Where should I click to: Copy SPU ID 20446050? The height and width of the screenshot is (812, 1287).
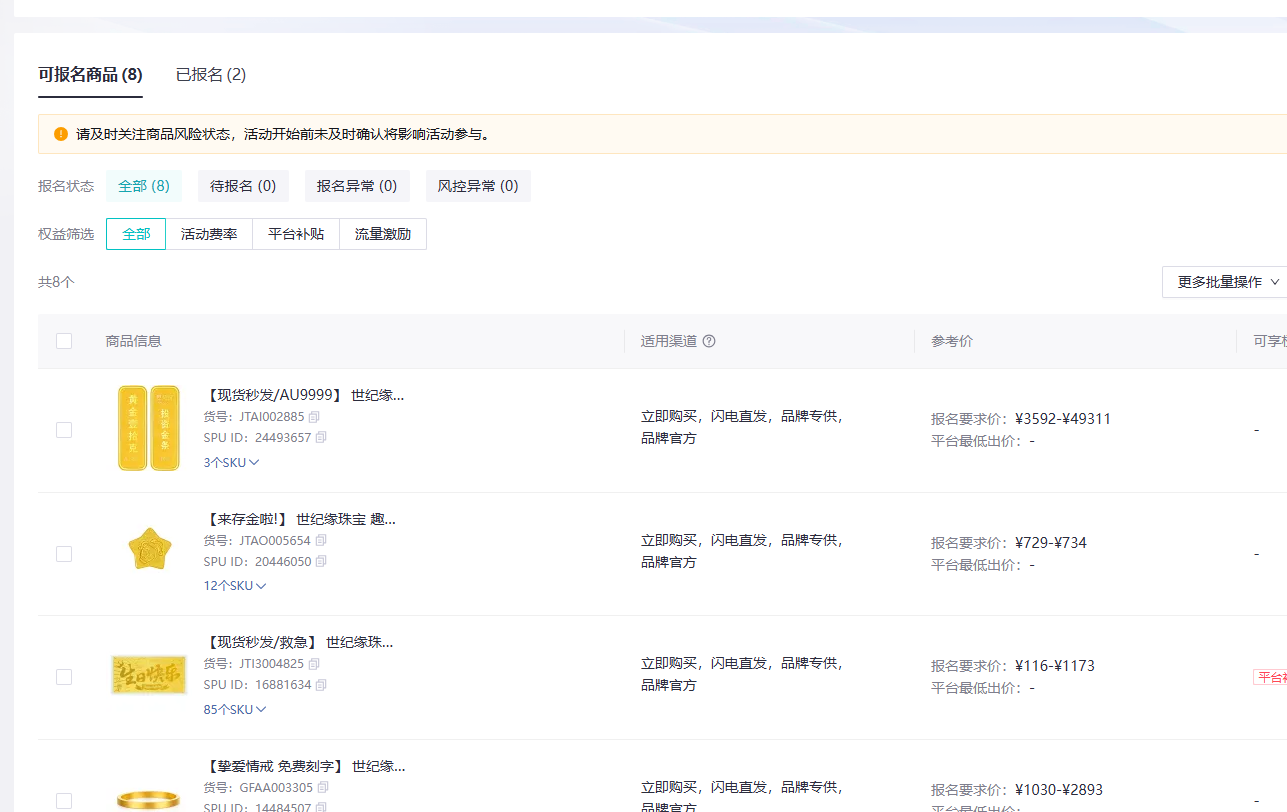321,562
